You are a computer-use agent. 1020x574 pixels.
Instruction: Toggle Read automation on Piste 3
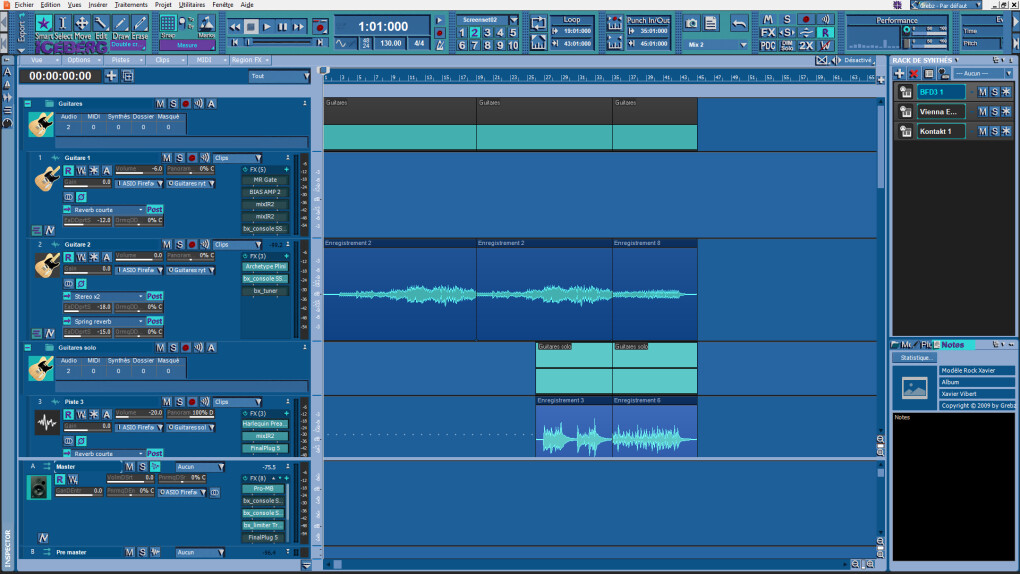68,414
